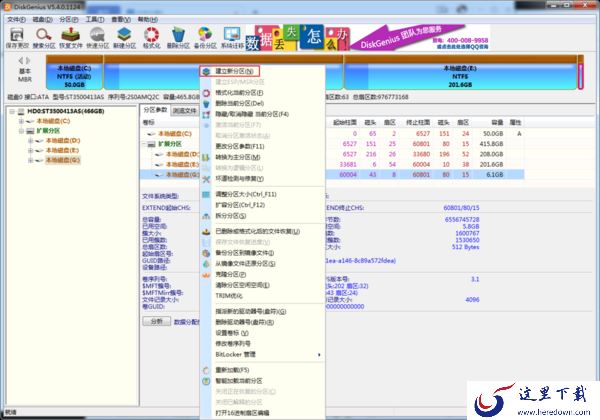The height and width of the screenshot is (420, 600).
Task: Click the bin icon beside 删除当前分区(Del)
Action: tap(206, 104)
